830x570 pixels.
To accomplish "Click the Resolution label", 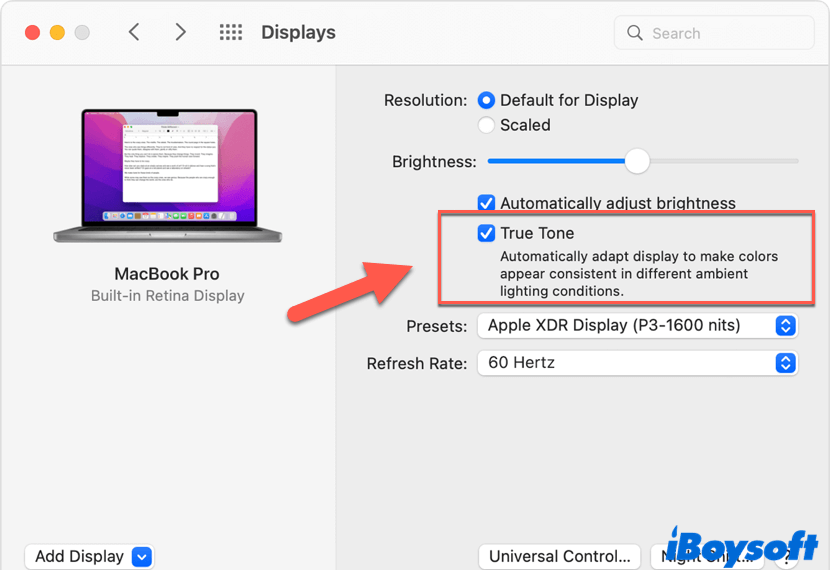I will click(x=426, y=100).
